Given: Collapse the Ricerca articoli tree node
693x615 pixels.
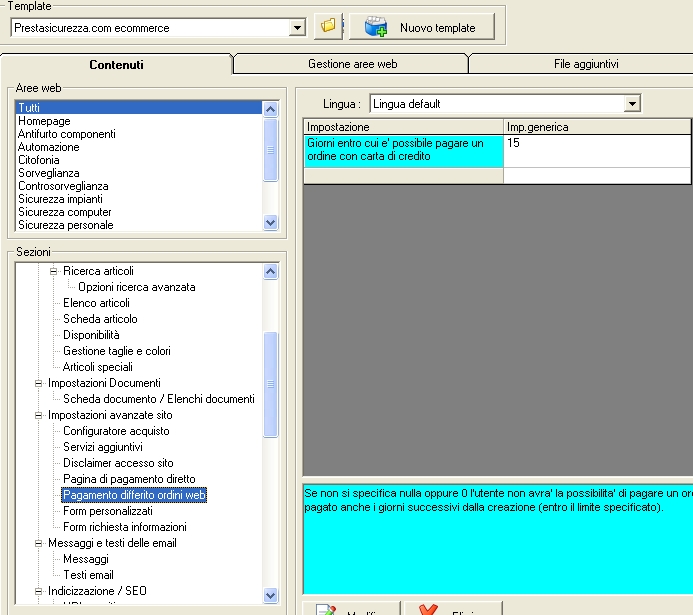Looking at the screenshot, I should point(54,271).
